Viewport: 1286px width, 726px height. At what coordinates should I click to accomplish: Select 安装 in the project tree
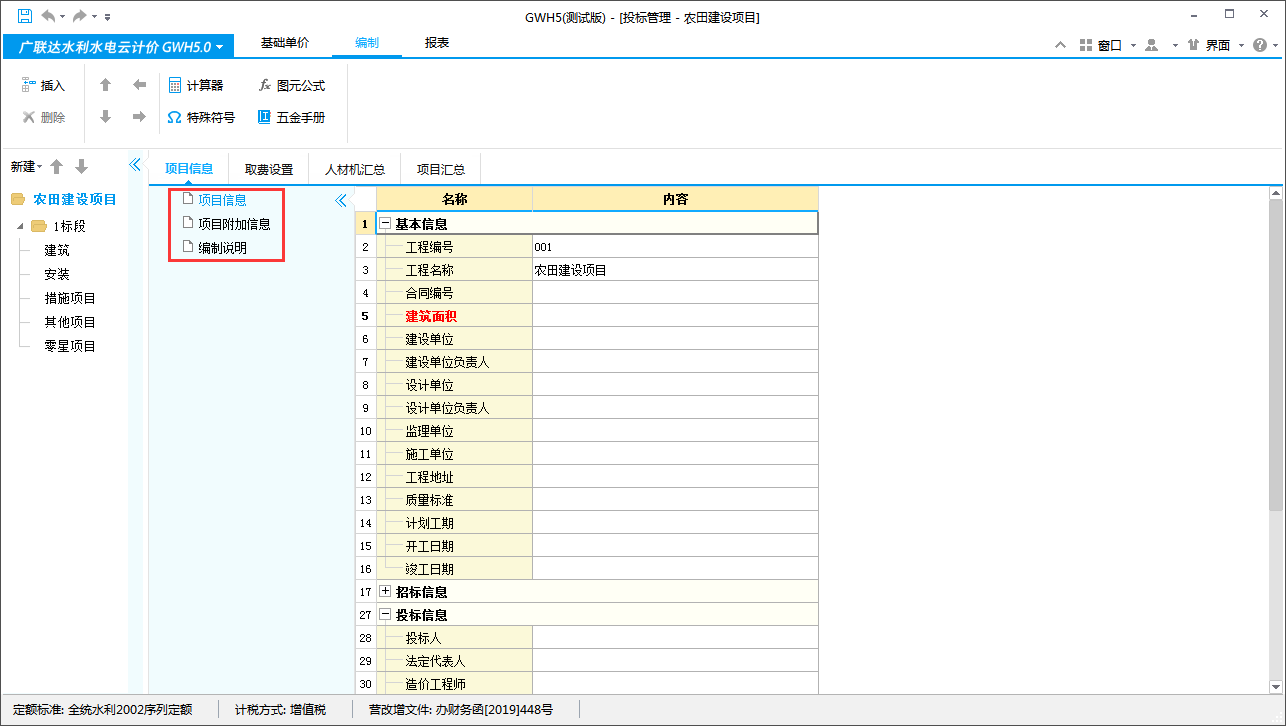(x=57, y=275)
